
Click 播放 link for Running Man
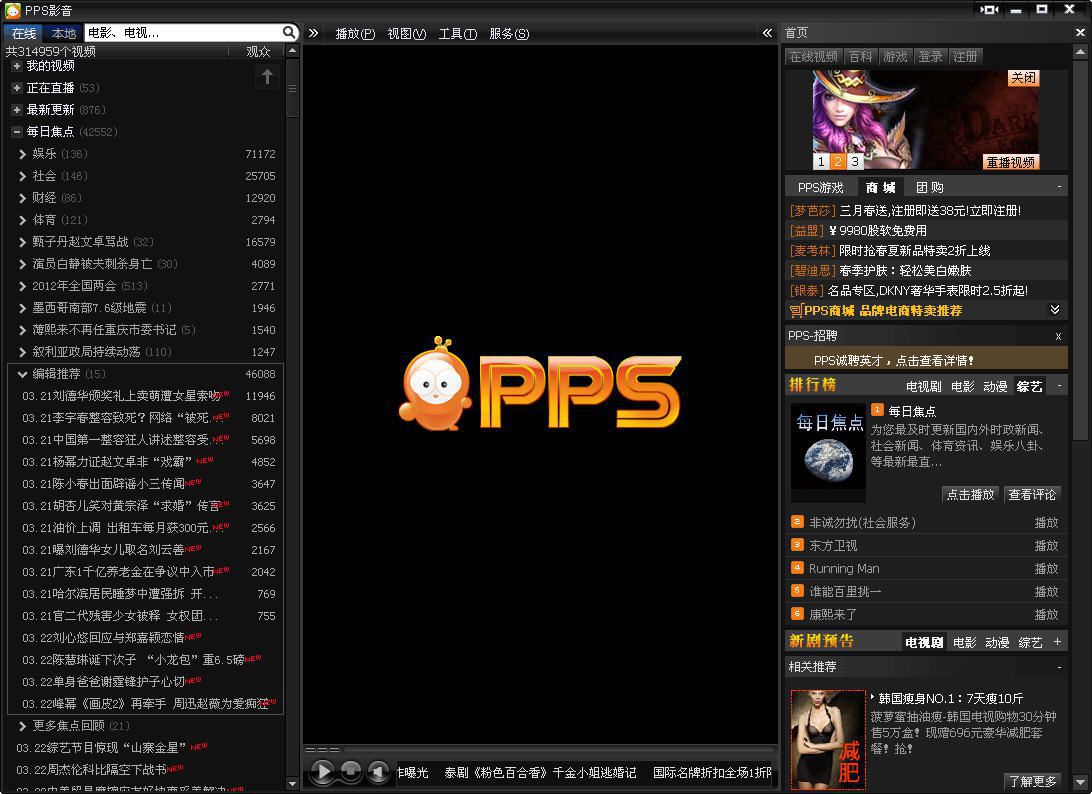coord(1046,568)
